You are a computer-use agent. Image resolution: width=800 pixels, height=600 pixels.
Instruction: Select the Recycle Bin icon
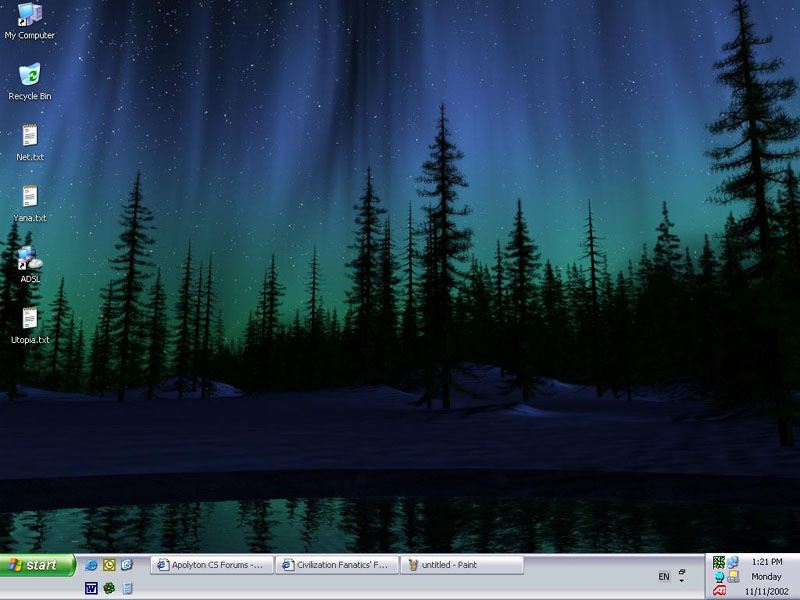30,75
